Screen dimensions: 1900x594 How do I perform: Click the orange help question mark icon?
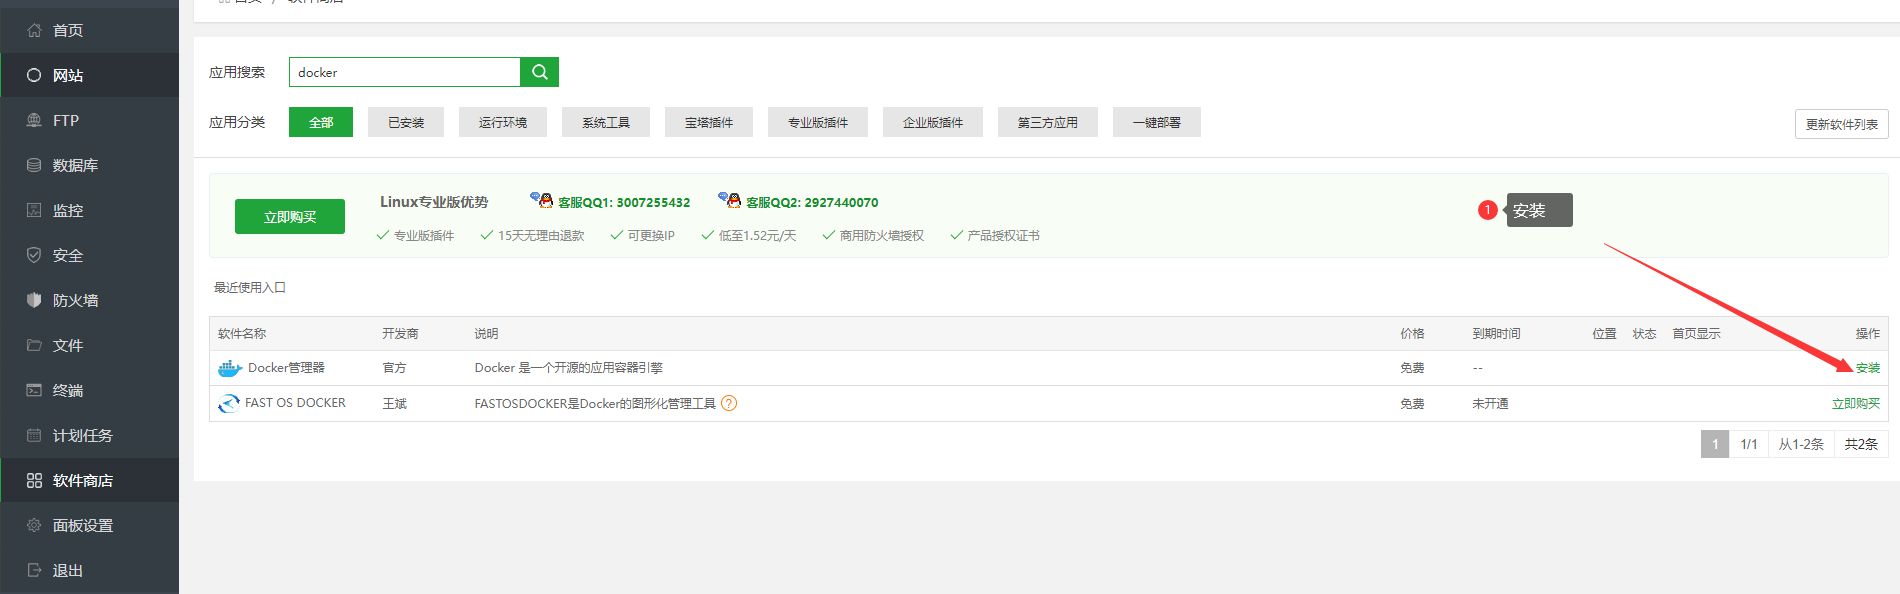click(729, 403)
